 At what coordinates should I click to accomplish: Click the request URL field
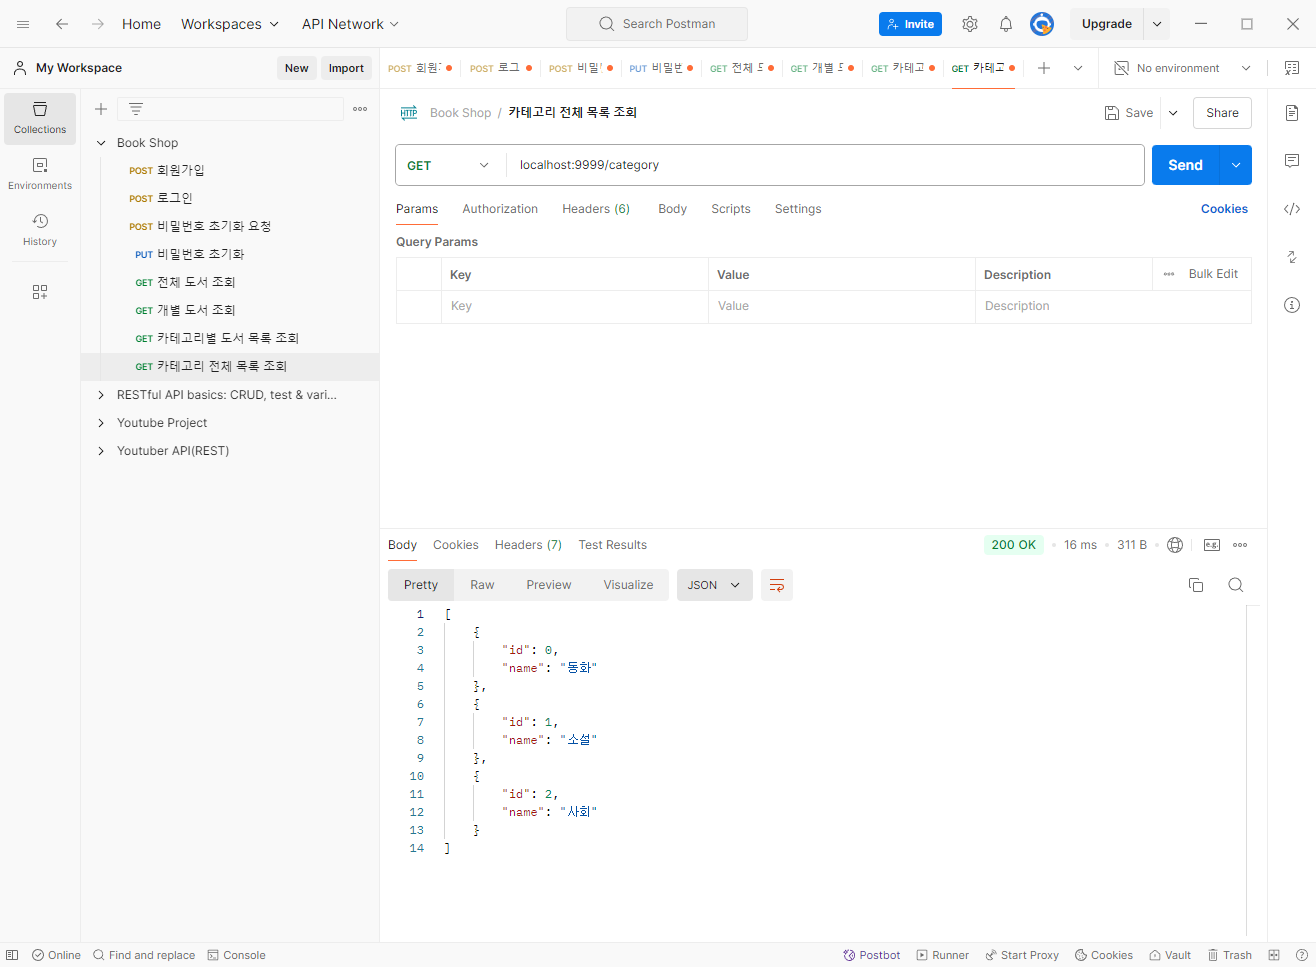click(x=825, y=165)
